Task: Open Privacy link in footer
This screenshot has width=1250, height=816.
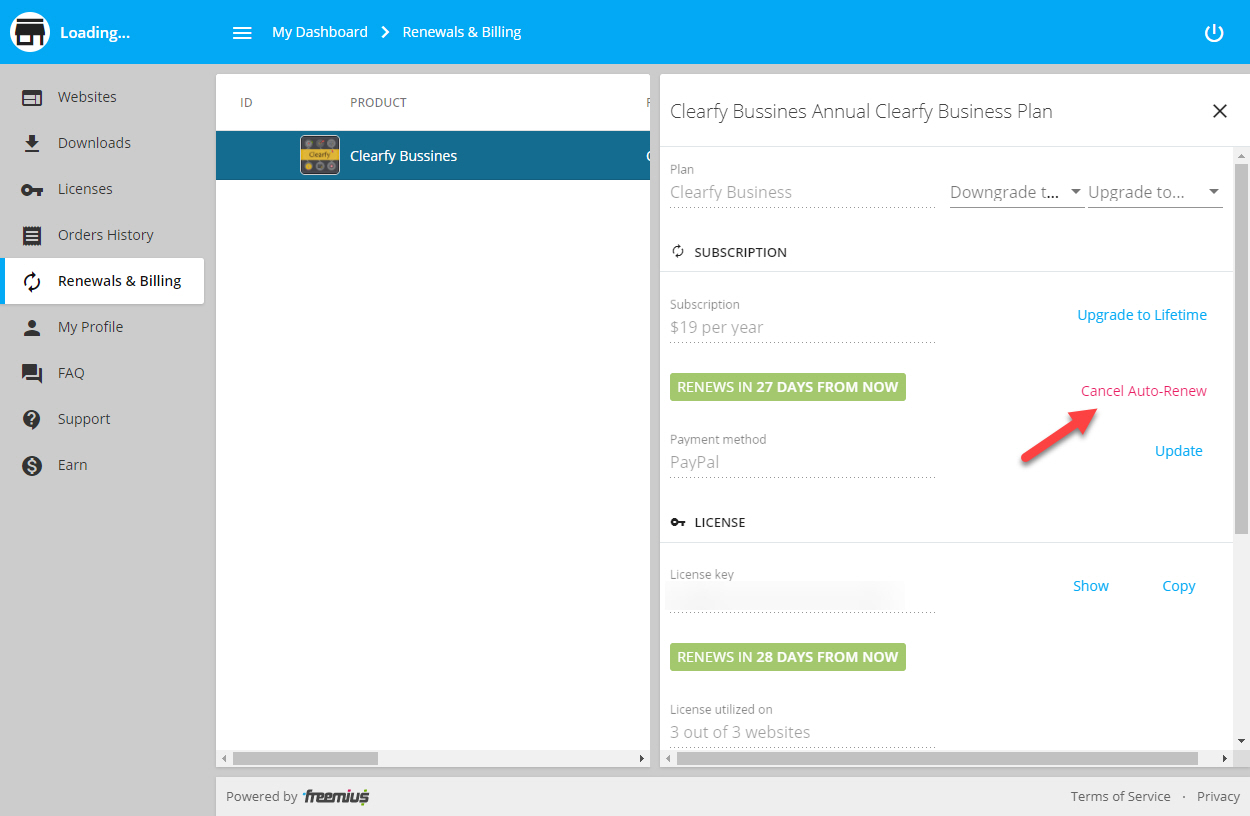Action: (x=1218, y=797)
